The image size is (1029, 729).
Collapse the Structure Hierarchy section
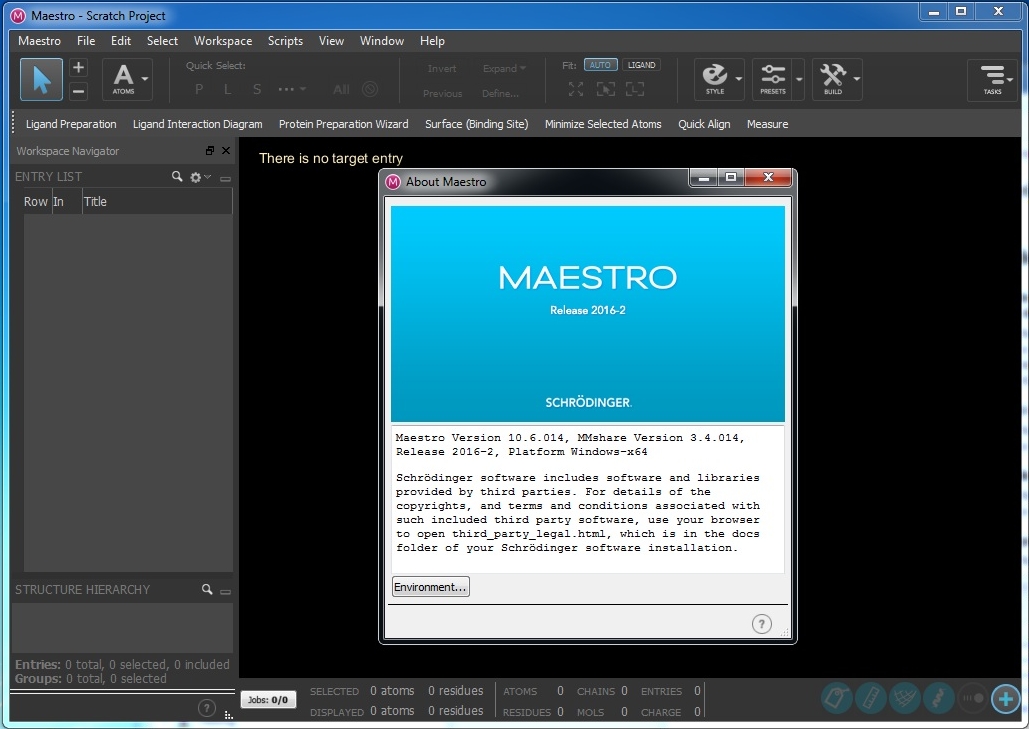click(x=225, y=591)
